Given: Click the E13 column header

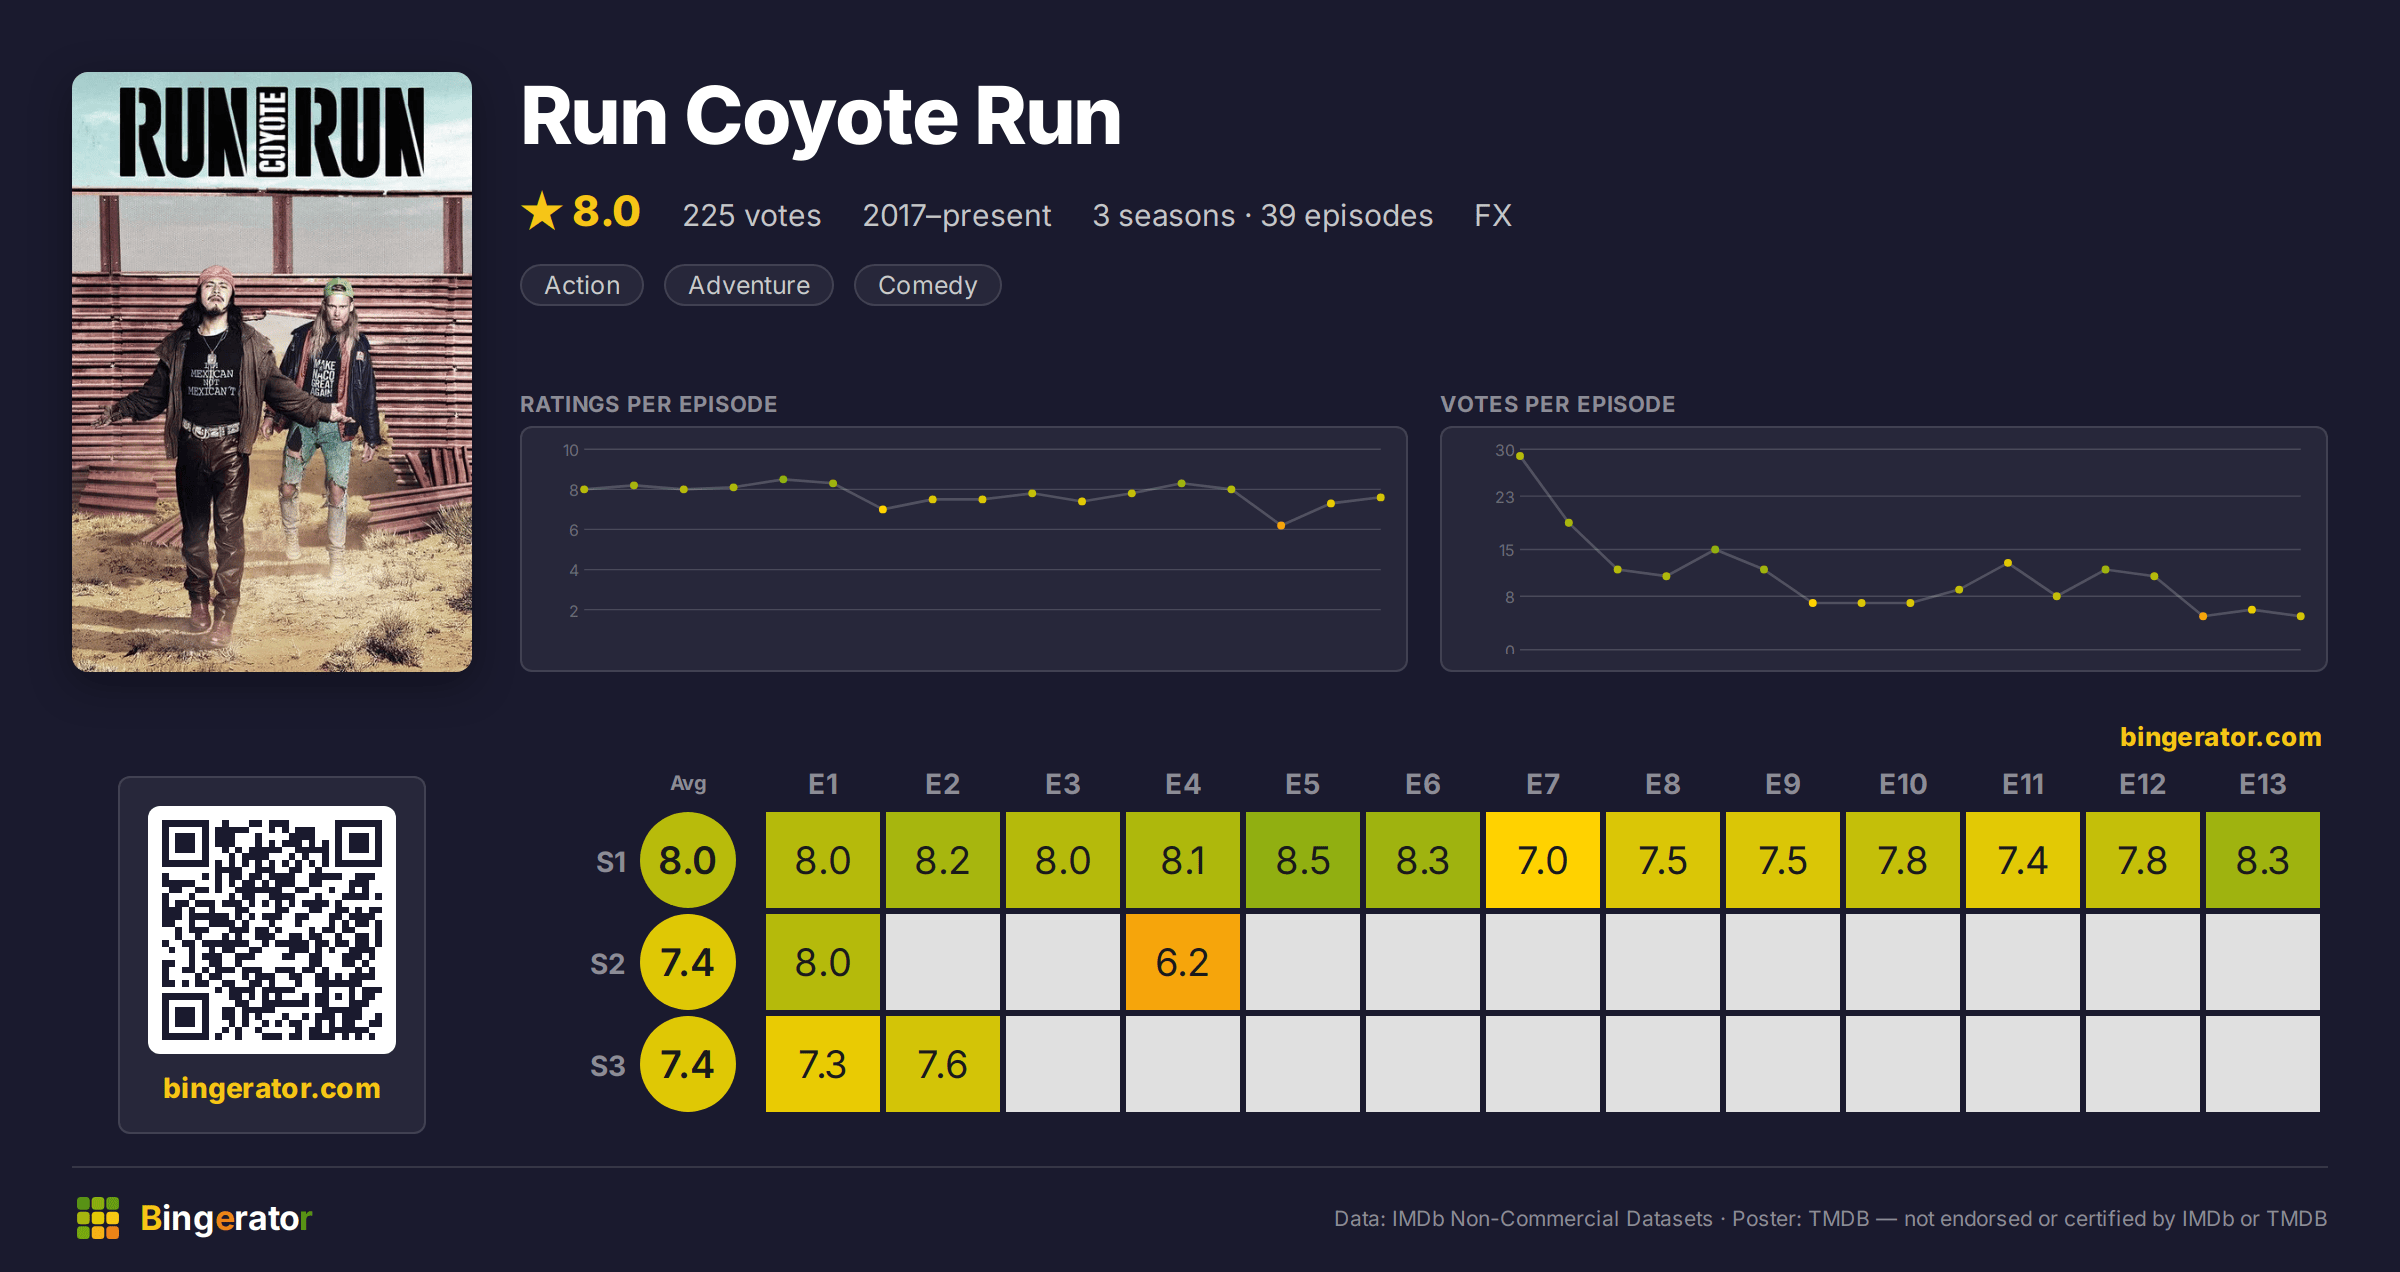Looking at the screenshot, I should (x=2263, y=784).
